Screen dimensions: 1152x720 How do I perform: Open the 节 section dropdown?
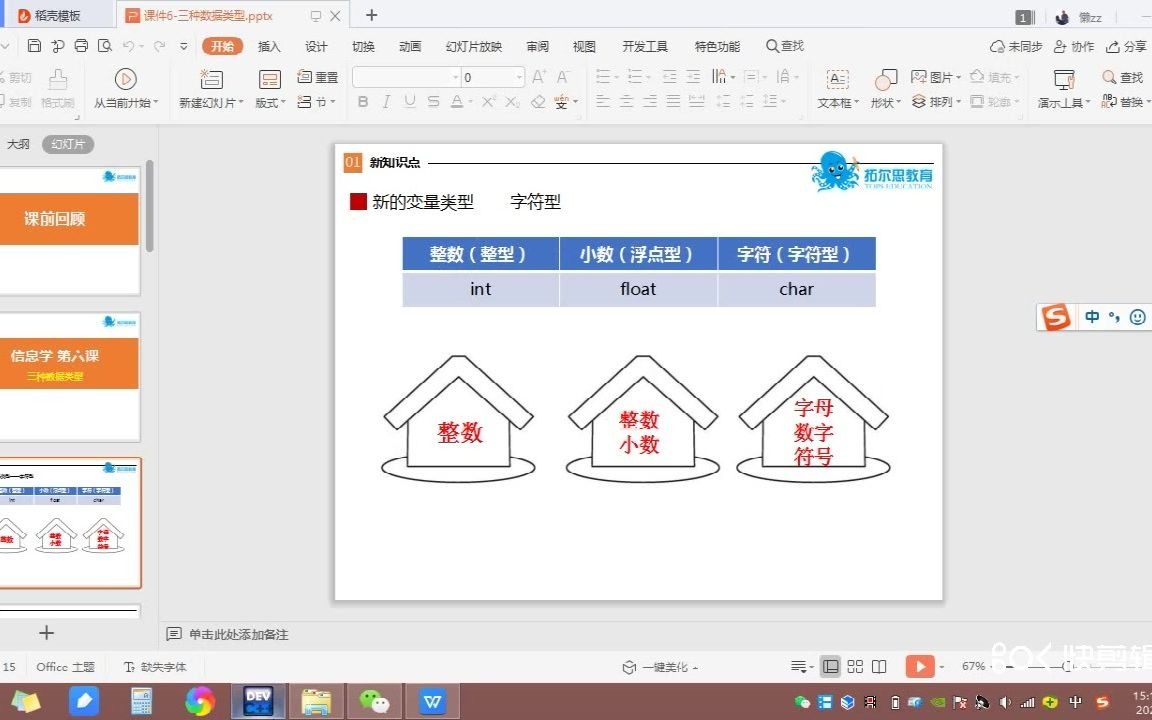click(x=316, y=101)
